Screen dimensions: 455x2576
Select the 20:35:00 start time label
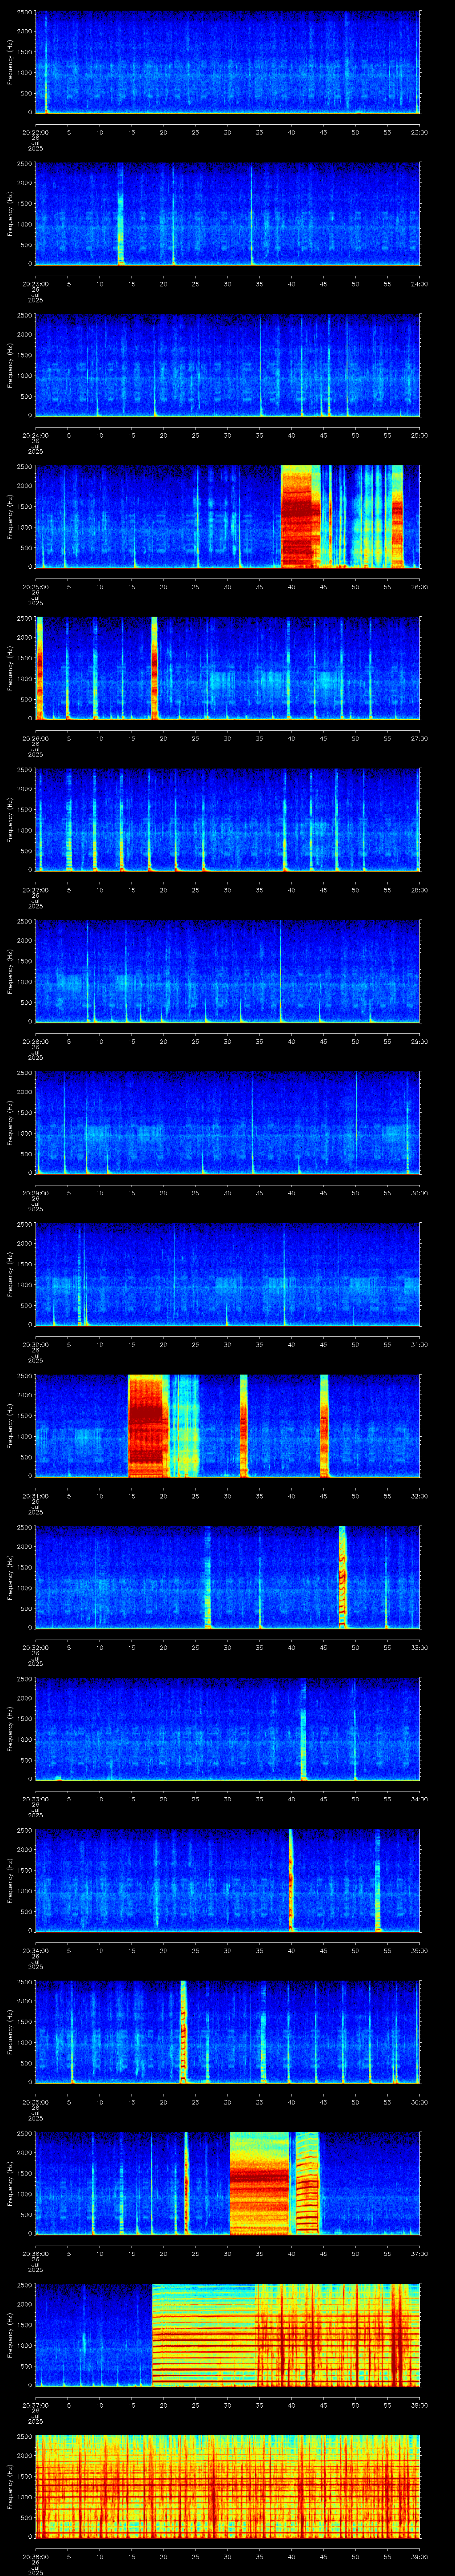pos(35,2101)
